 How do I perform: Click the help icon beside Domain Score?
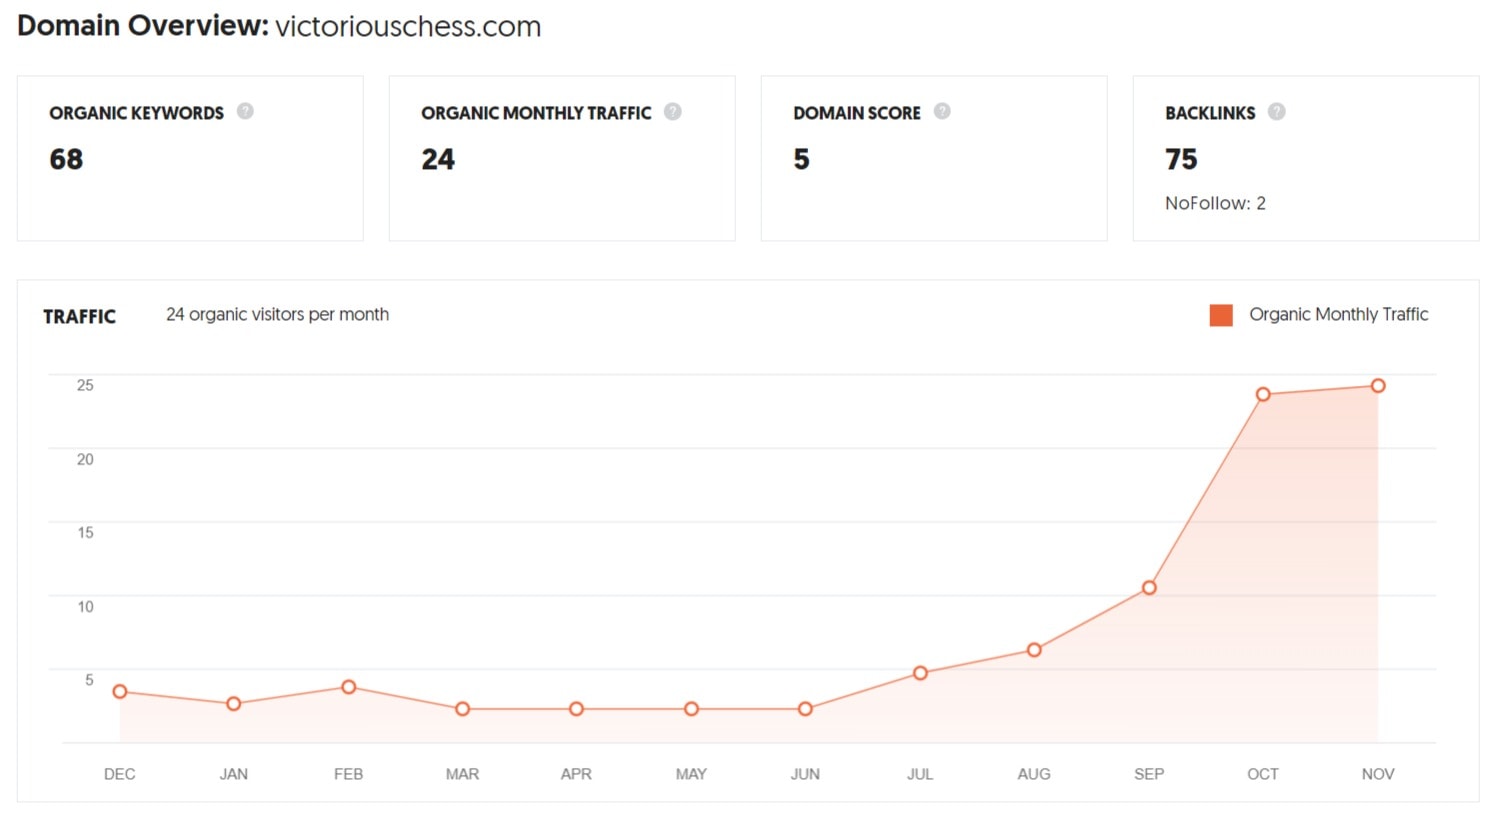point(942,111)
